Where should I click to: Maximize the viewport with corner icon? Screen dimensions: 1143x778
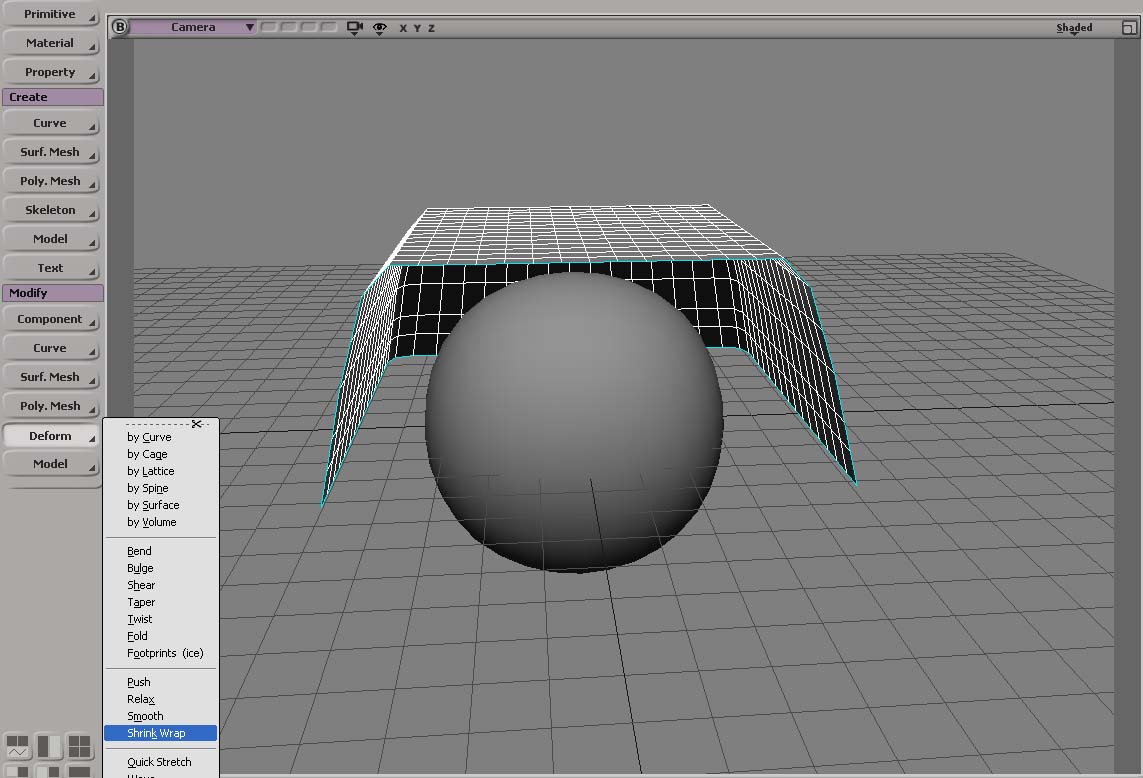[x=1128, y=28]
